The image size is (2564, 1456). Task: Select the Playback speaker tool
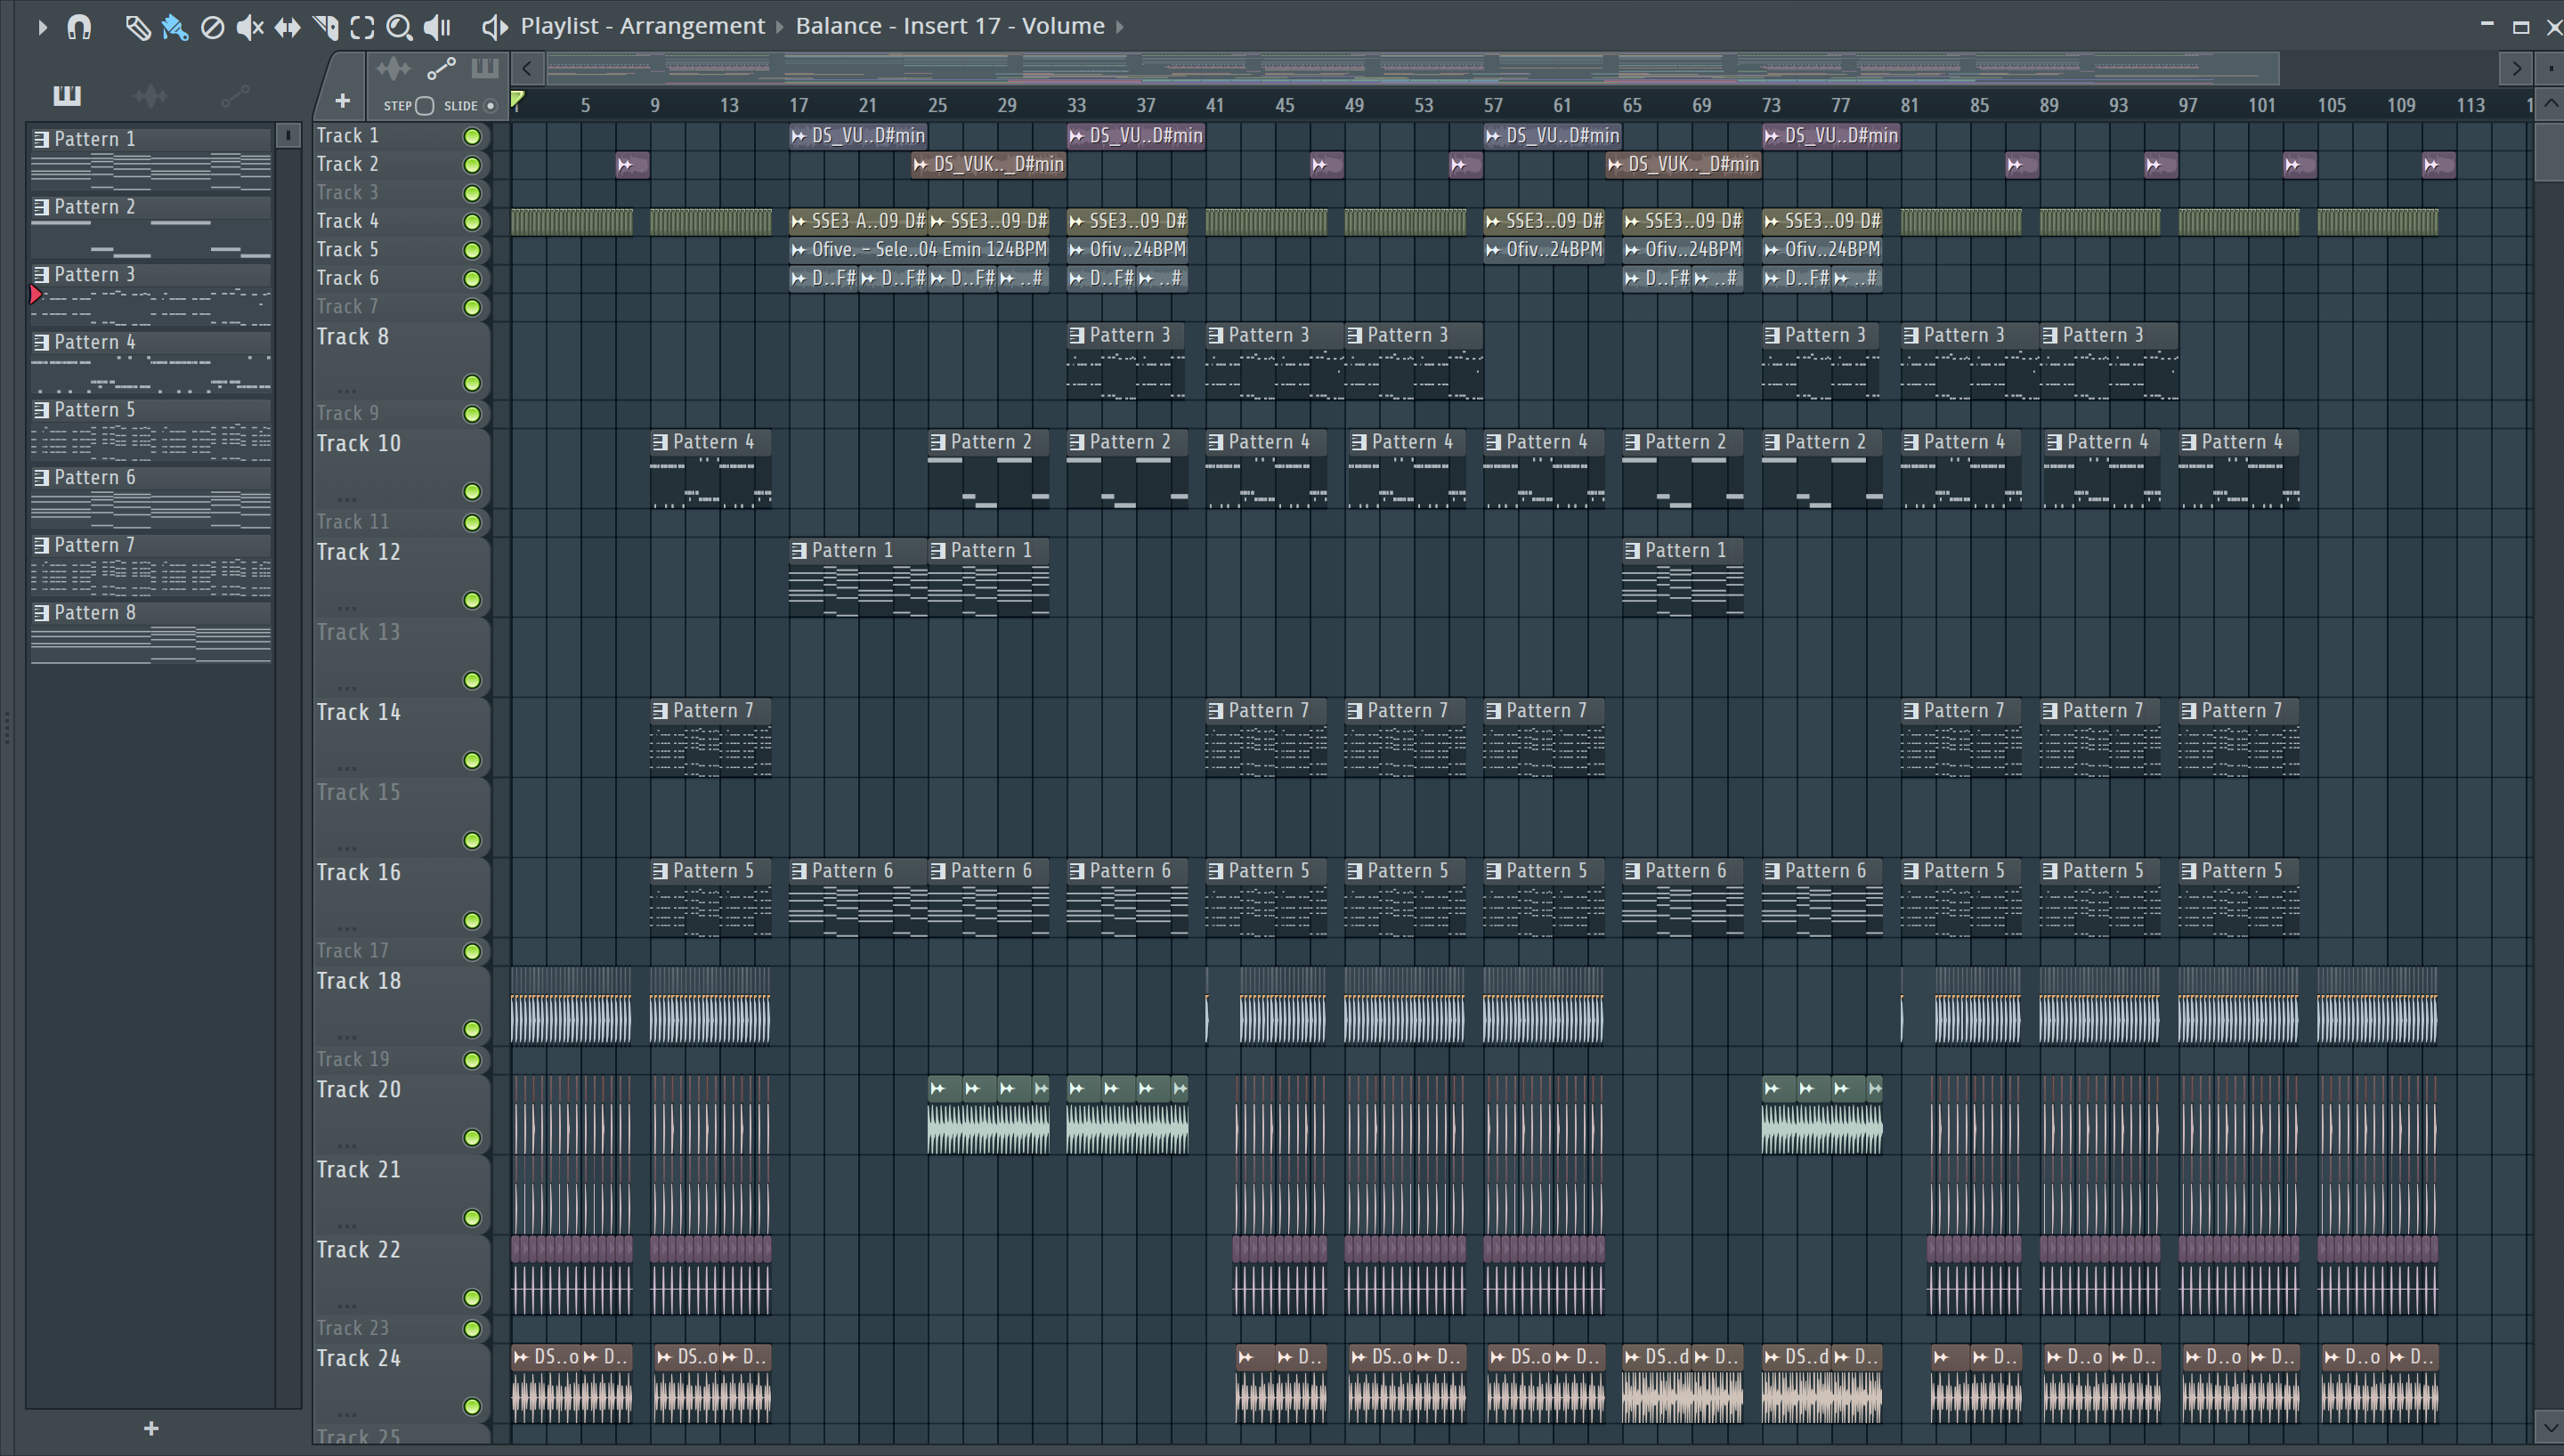tap(437, 27)
